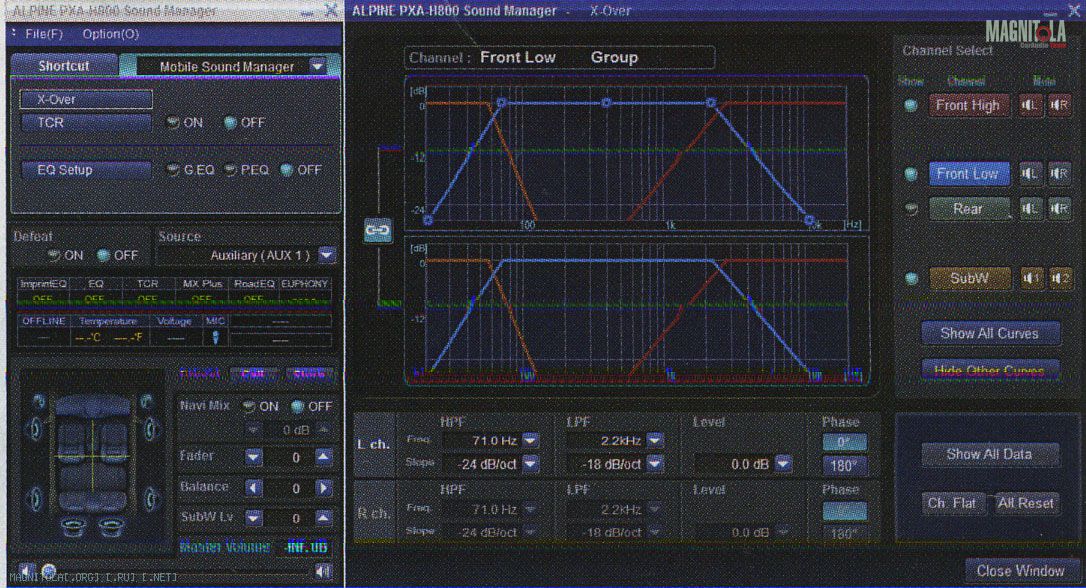Open L ch. HPF slope dropdown -24 dB/oct

pos(531,464)
